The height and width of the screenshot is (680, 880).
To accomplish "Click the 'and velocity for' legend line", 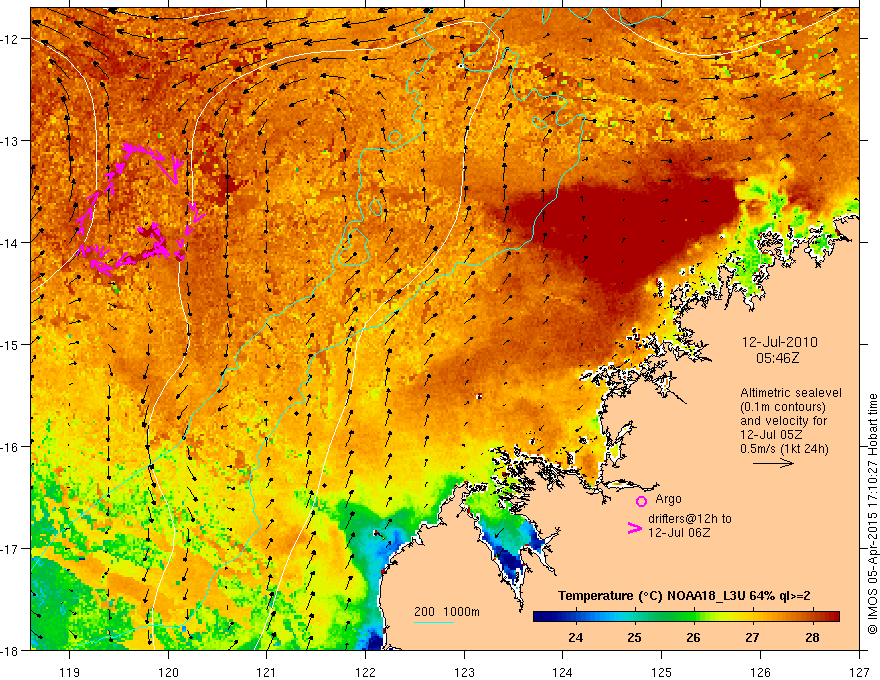I will [x=783, y=421].
